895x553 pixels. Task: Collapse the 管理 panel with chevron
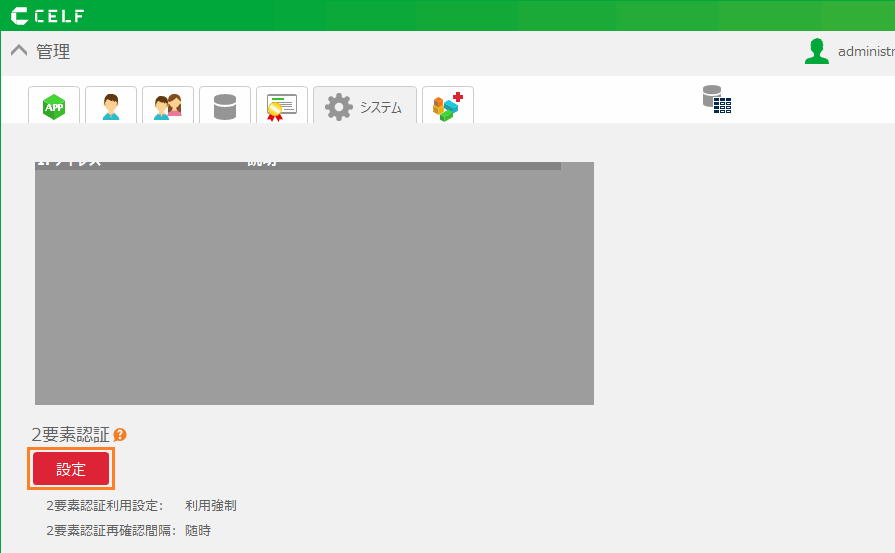pyautogui.click(x=19, y=51)
